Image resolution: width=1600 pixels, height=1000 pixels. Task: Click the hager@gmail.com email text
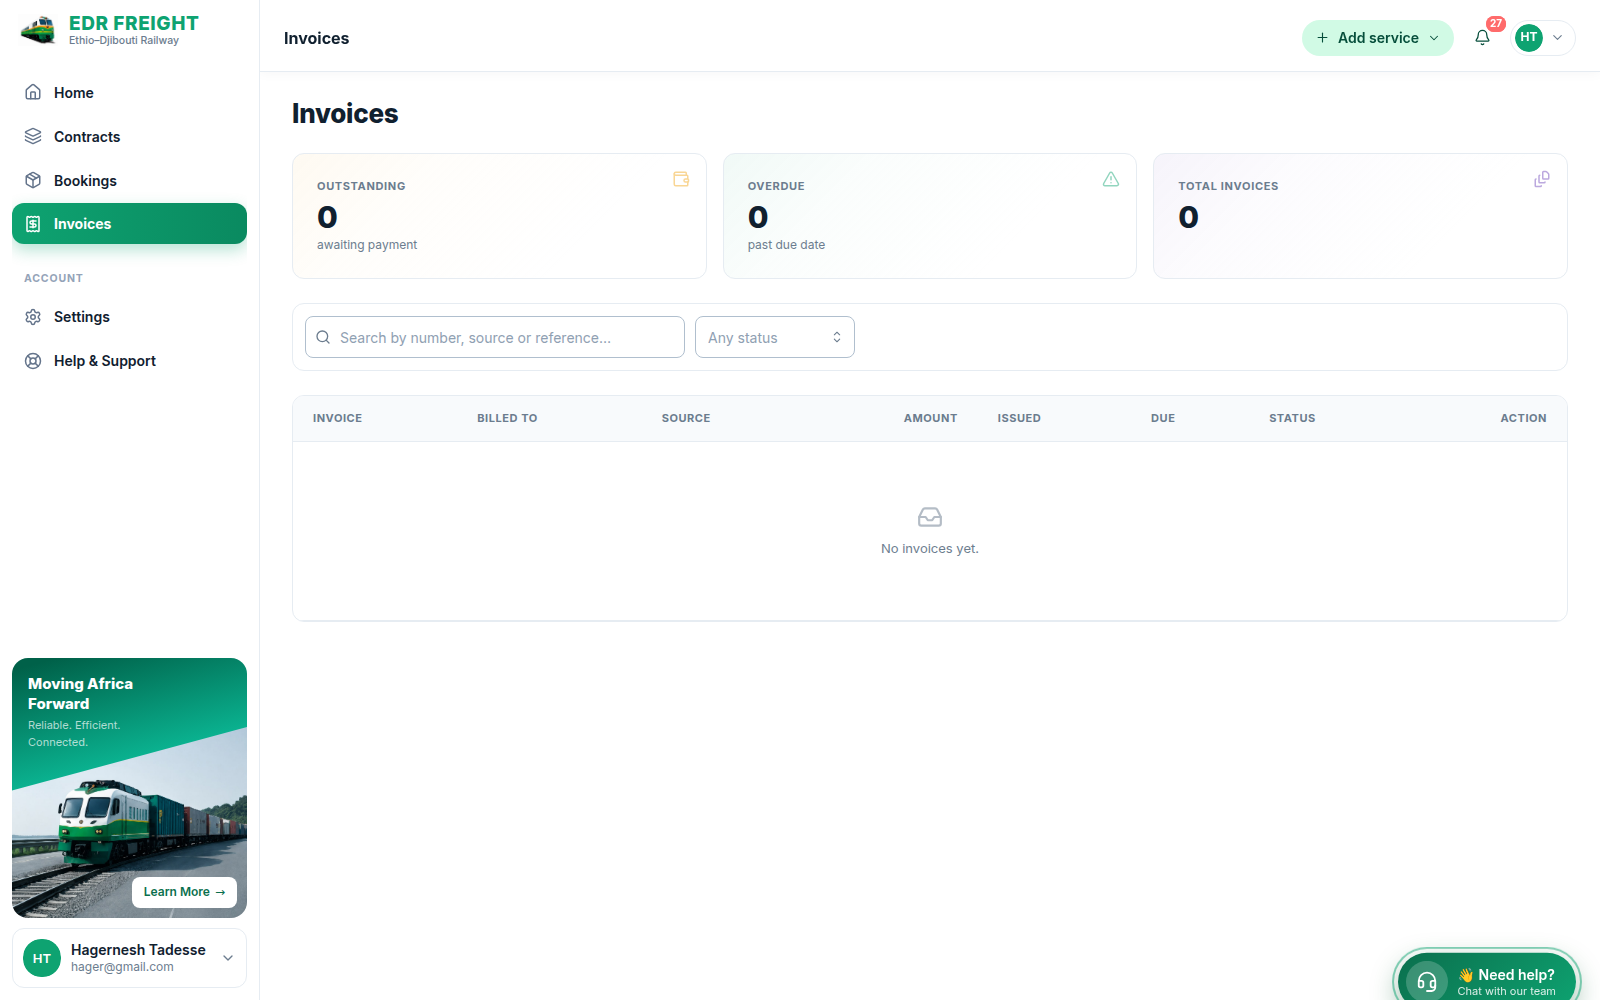pyautogui.click(x=122, y=967)
